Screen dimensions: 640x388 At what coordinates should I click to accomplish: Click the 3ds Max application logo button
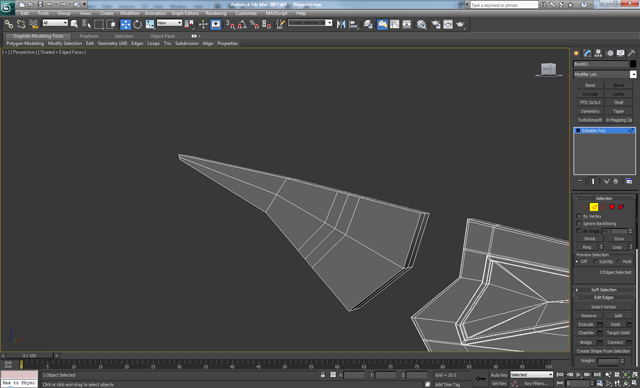(7, 8)
